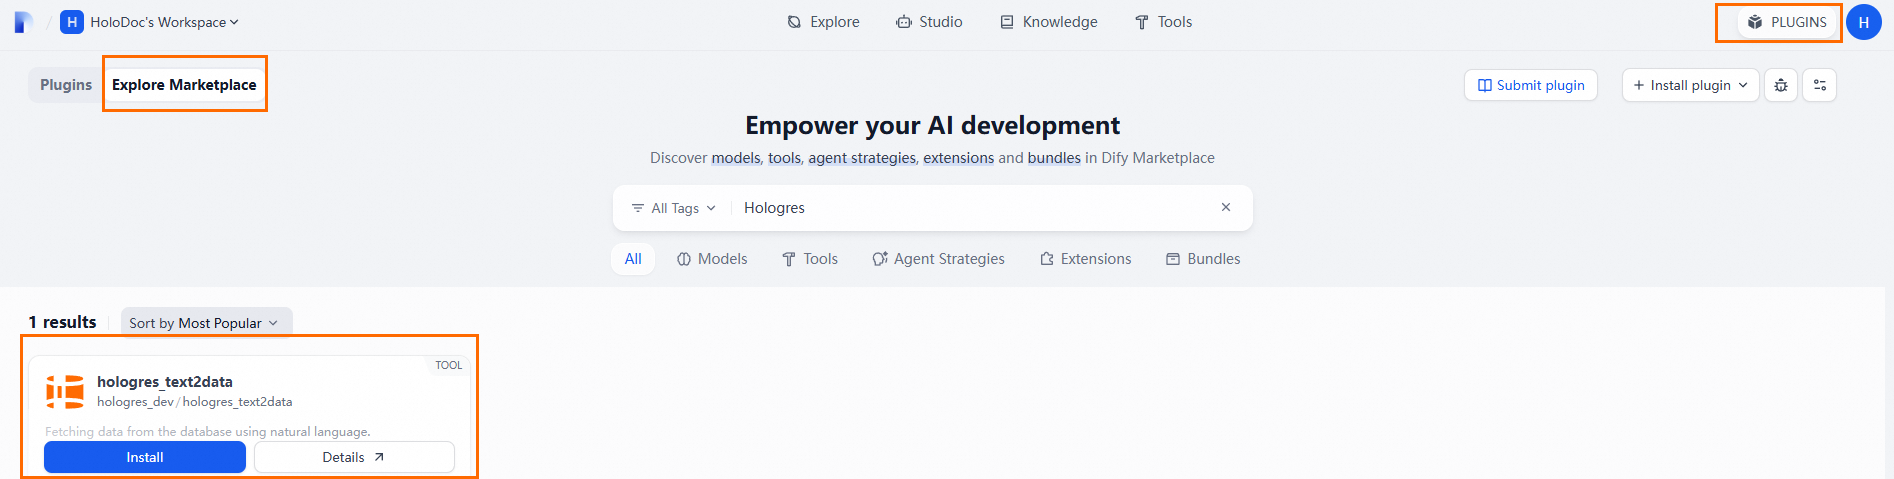Click the hologres_dev/hologres_text2data path text

point(195,402)
